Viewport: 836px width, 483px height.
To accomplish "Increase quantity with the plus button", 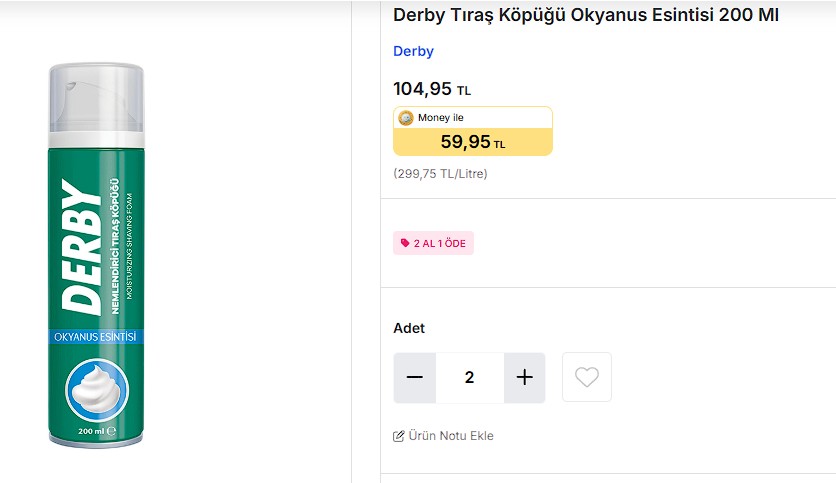I will [x=524, y=378].
